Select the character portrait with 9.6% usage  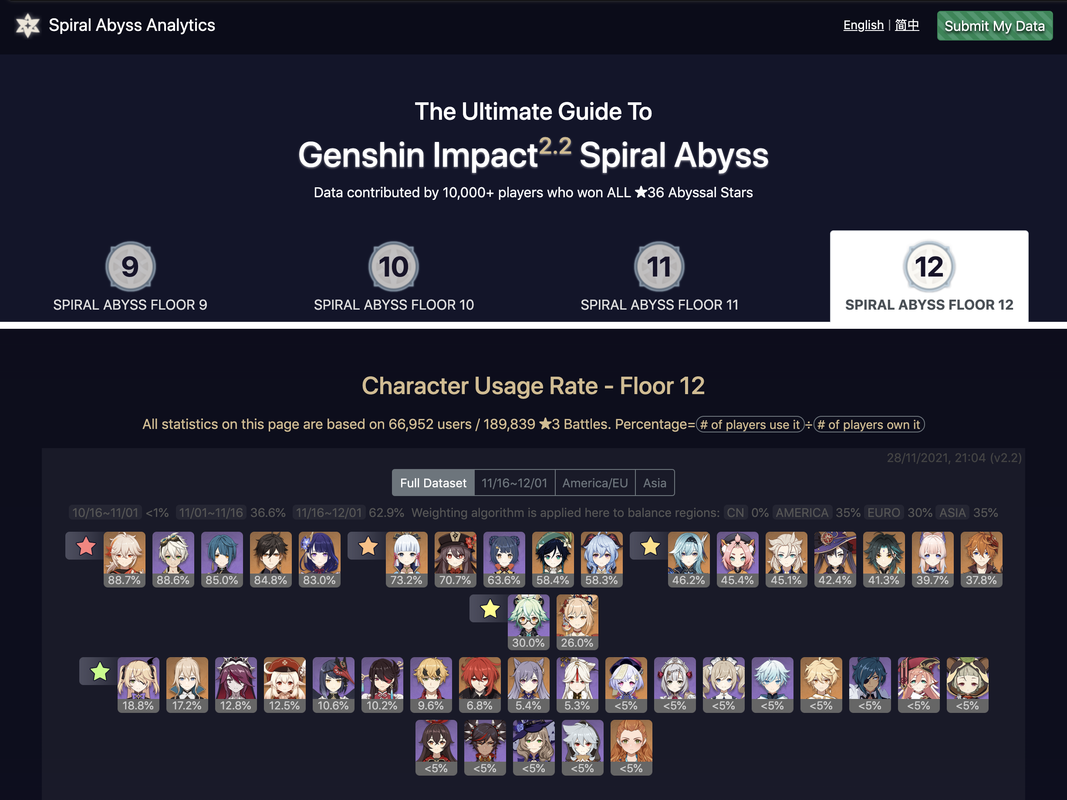(431, 684)
